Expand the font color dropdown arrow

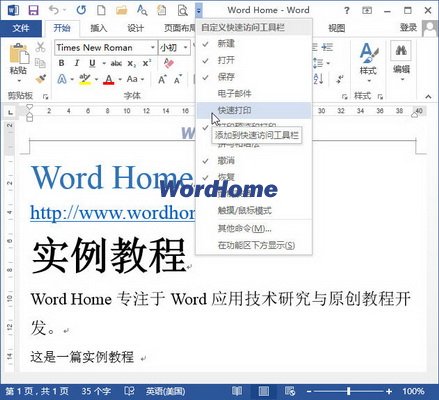(x=120, y=79)
